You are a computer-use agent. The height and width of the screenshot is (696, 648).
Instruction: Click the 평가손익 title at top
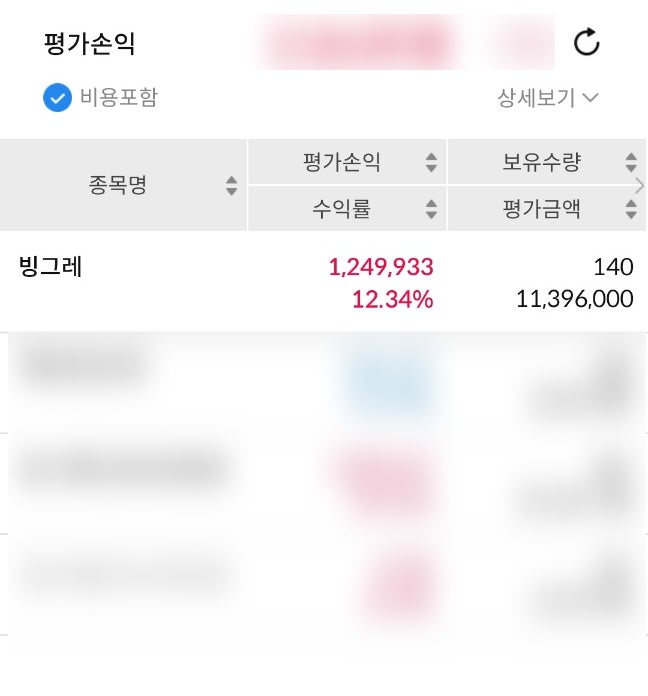89,44
